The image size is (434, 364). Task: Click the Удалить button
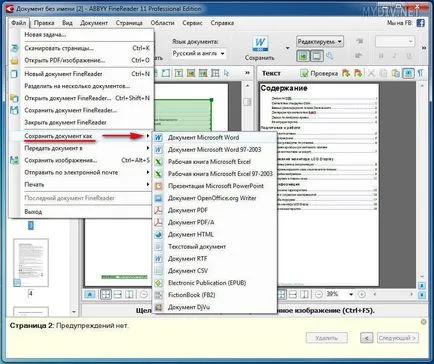click(x=327, y=338)
